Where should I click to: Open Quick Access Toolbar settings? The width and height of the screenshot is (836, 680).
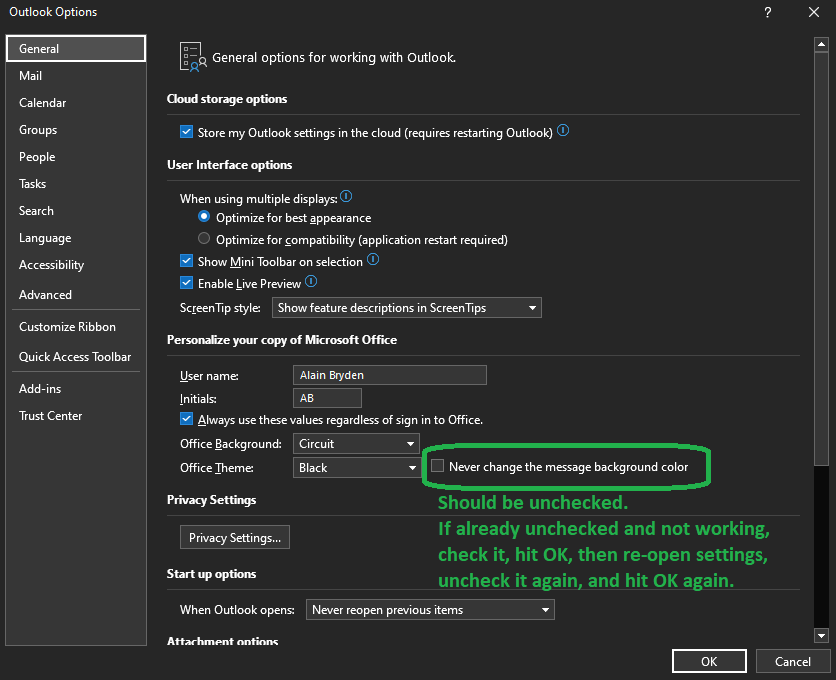pos(76,357)
